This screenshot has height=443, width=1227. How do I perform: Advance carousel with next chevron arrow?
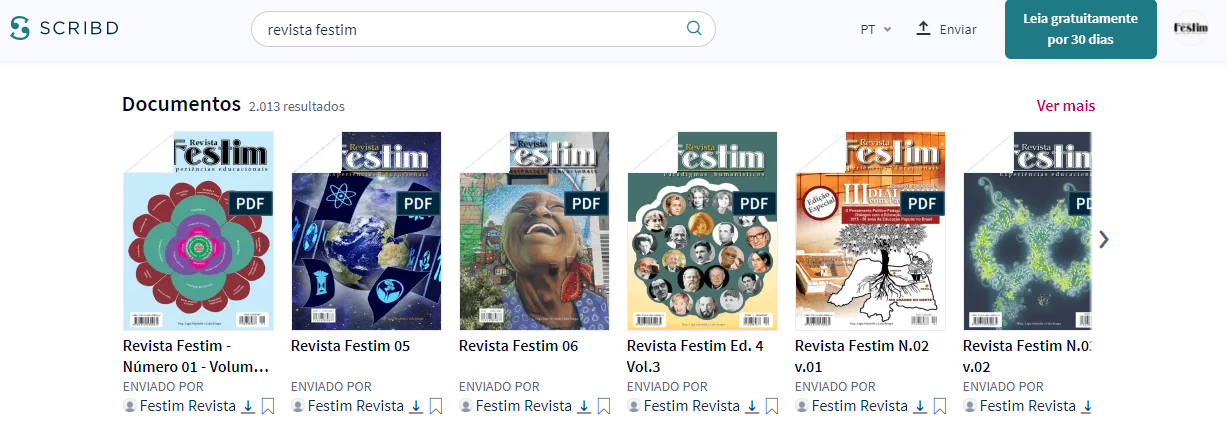coord(1104,239)
